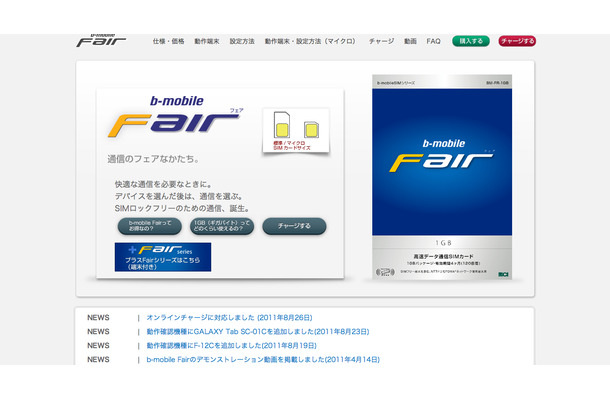Open the 設定方法 menu item

(242, 41)
